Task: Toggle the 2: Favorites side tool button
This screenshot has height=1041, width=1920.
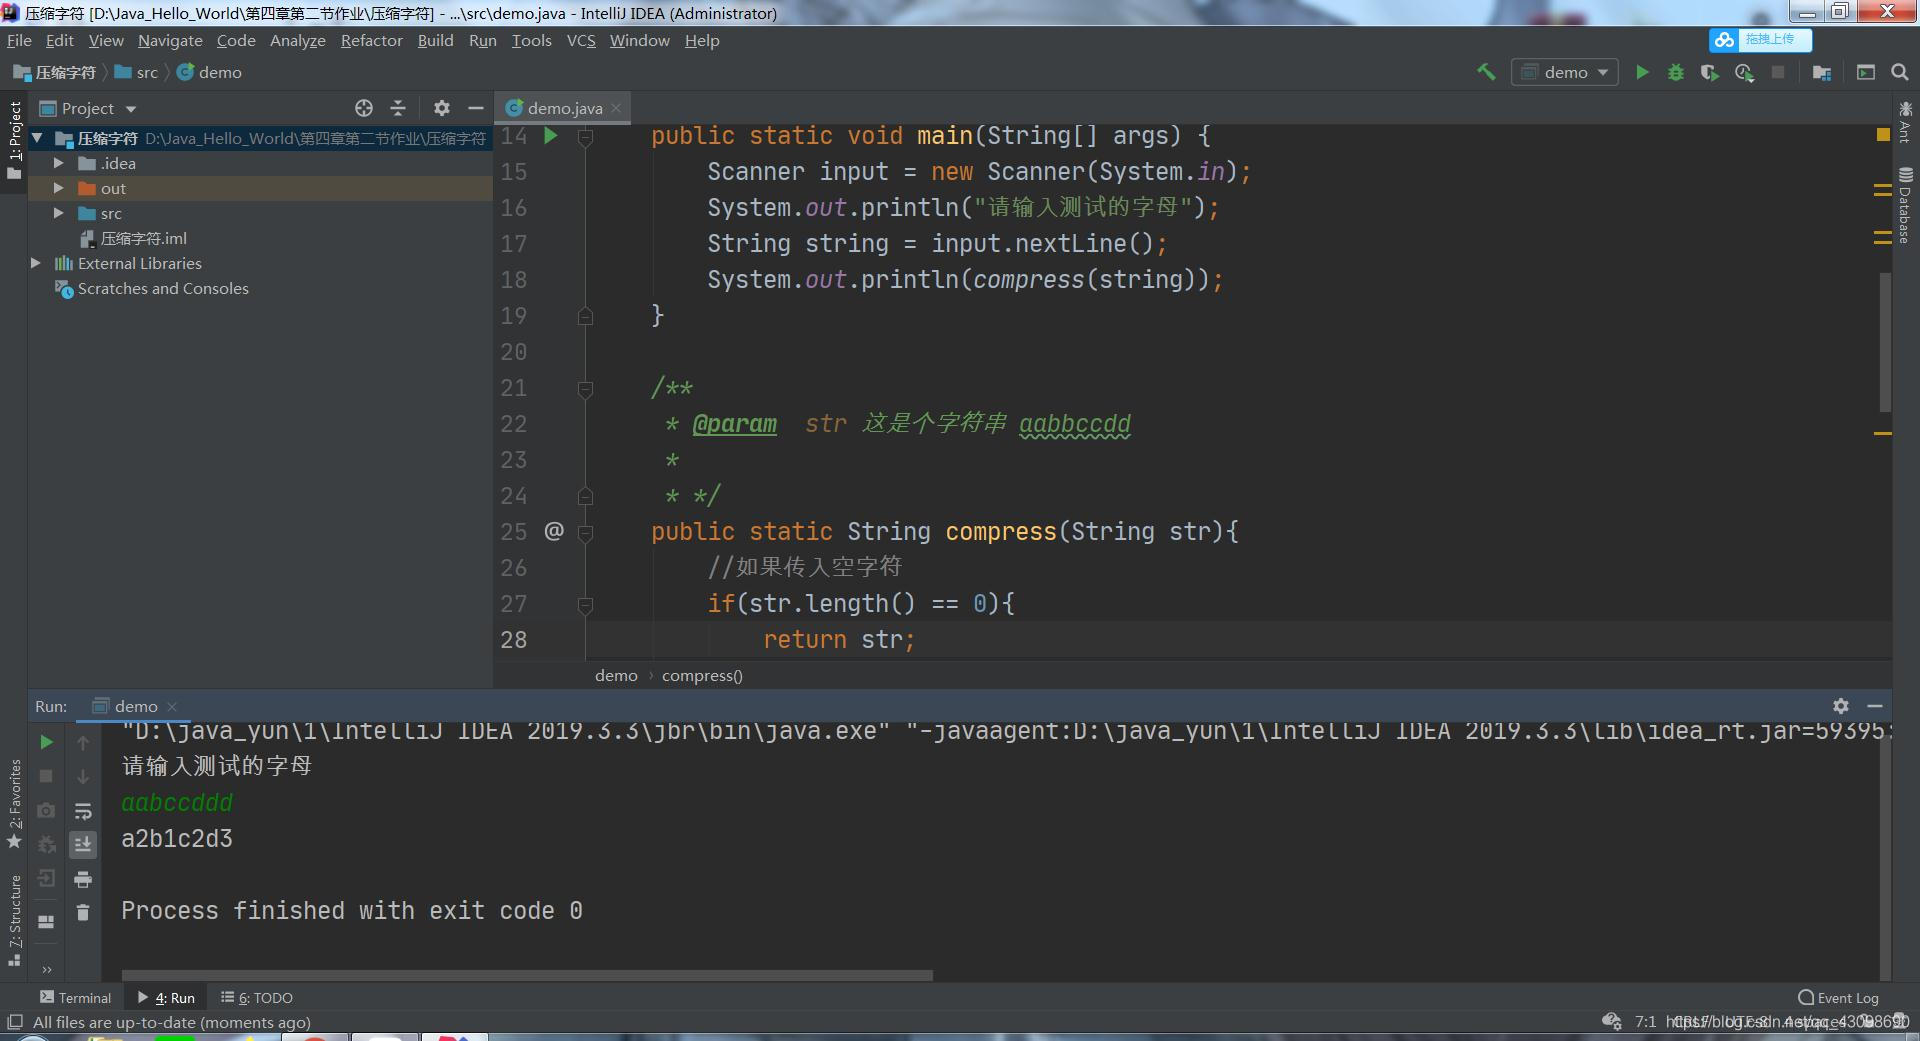Action: [x=14, y=804]
